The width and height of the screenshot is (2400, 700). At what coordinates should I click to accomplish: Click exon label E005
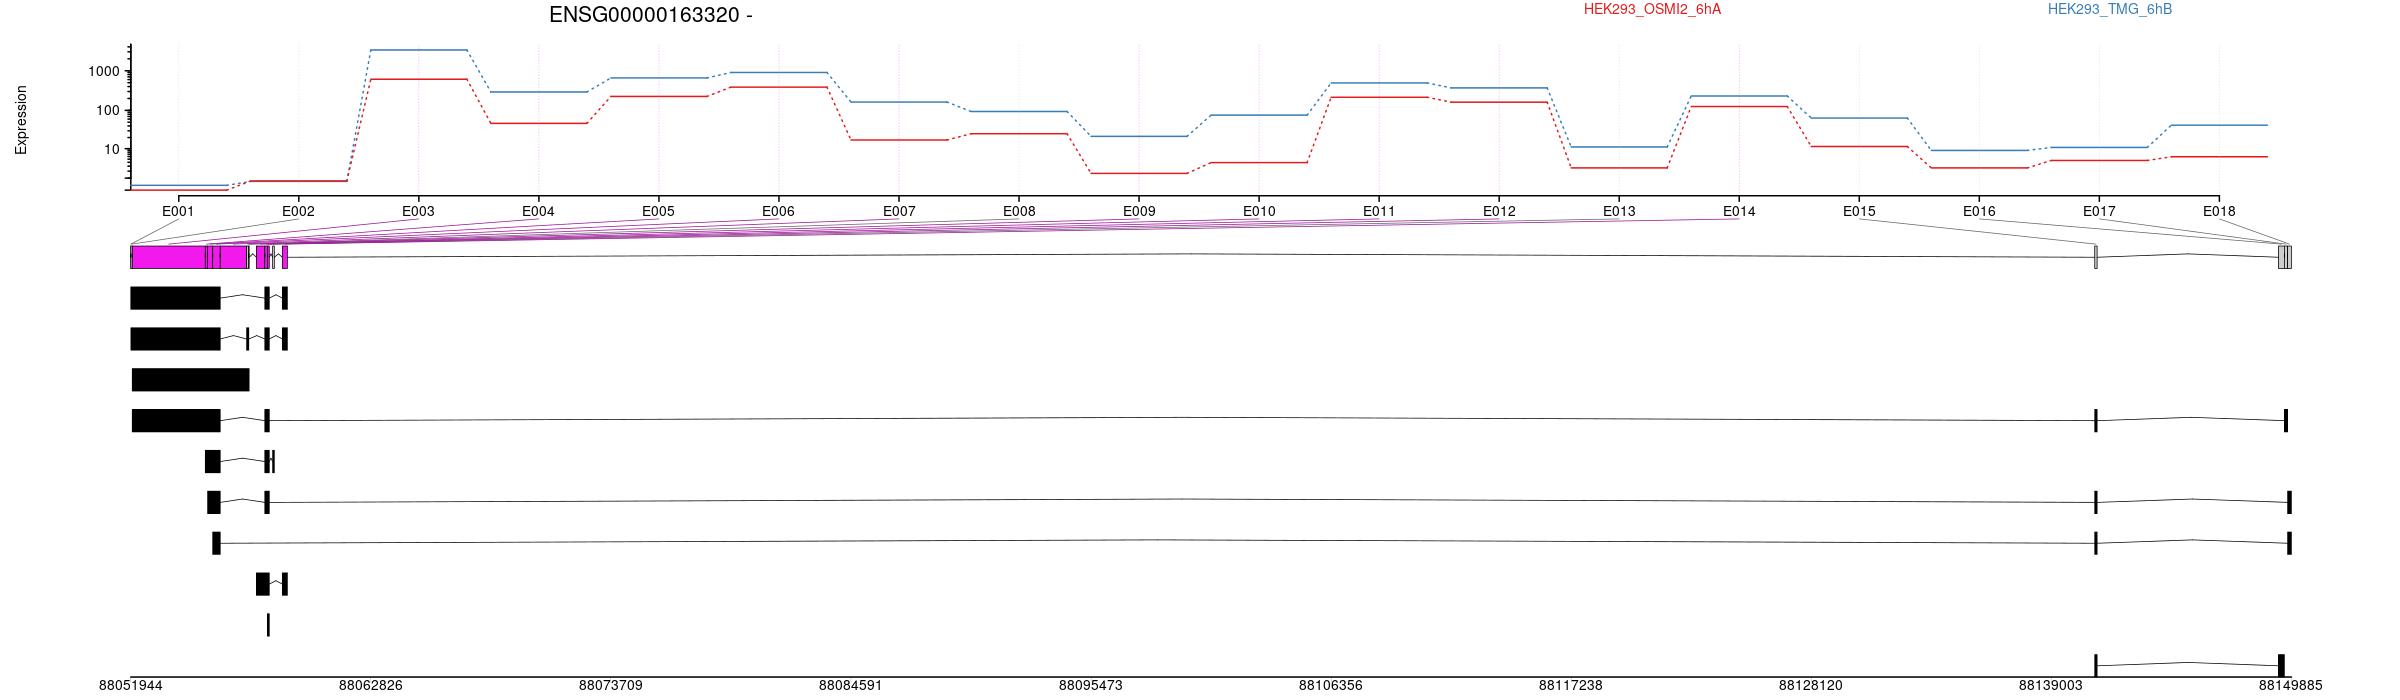(658, 211)
